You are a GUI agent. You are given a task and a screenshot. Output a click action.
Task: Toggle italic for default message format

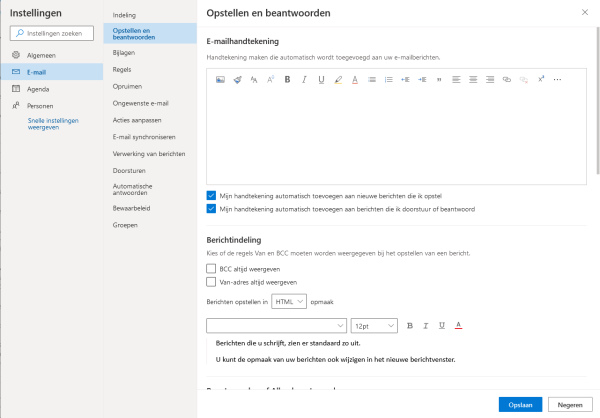tap(426, 326)
